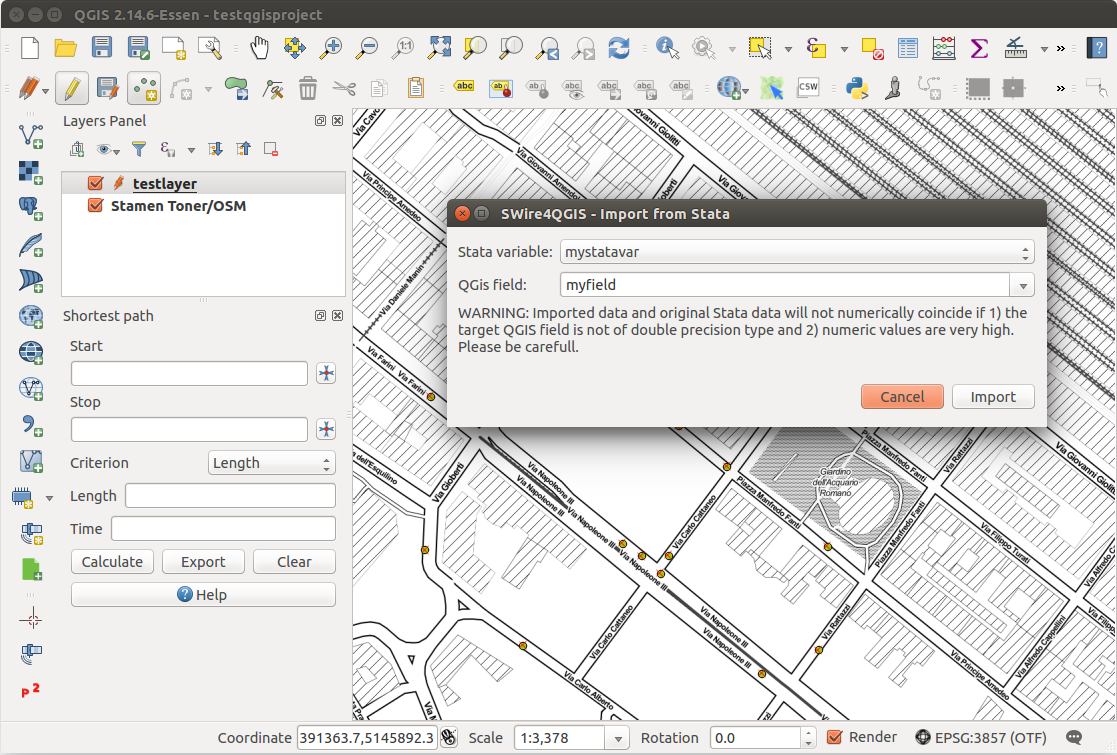
Task: Click the Rotation stepper arrows
Action: click(x=808, y=738)
